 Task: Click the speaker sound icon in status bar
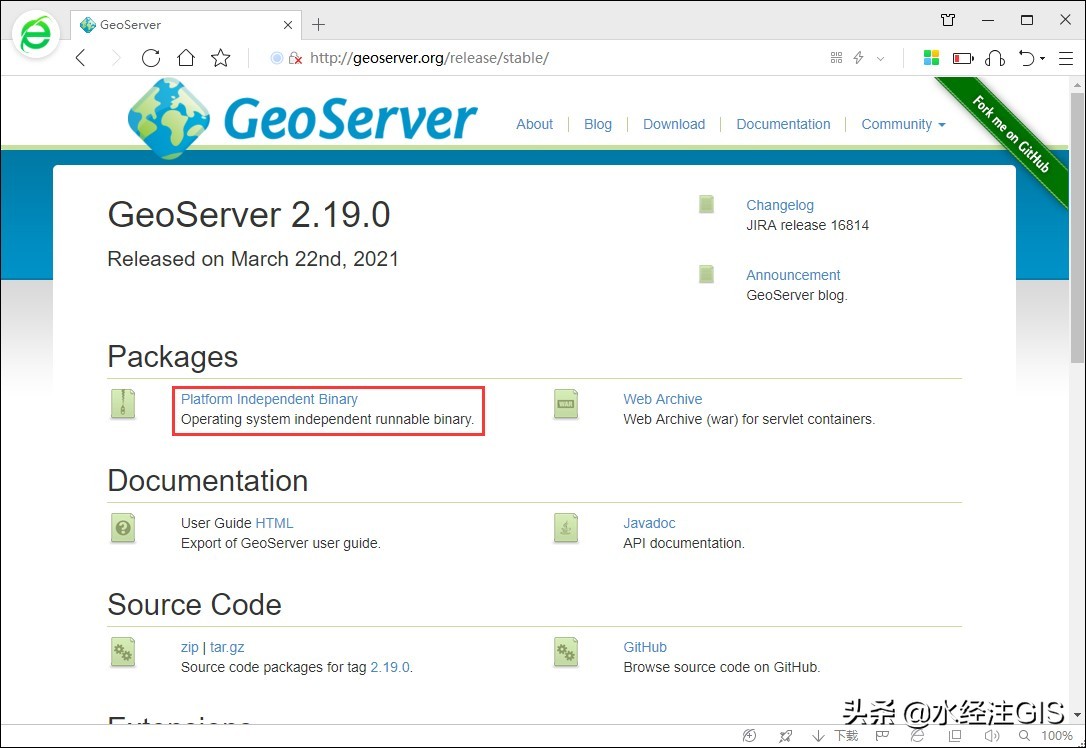point(992,736)
